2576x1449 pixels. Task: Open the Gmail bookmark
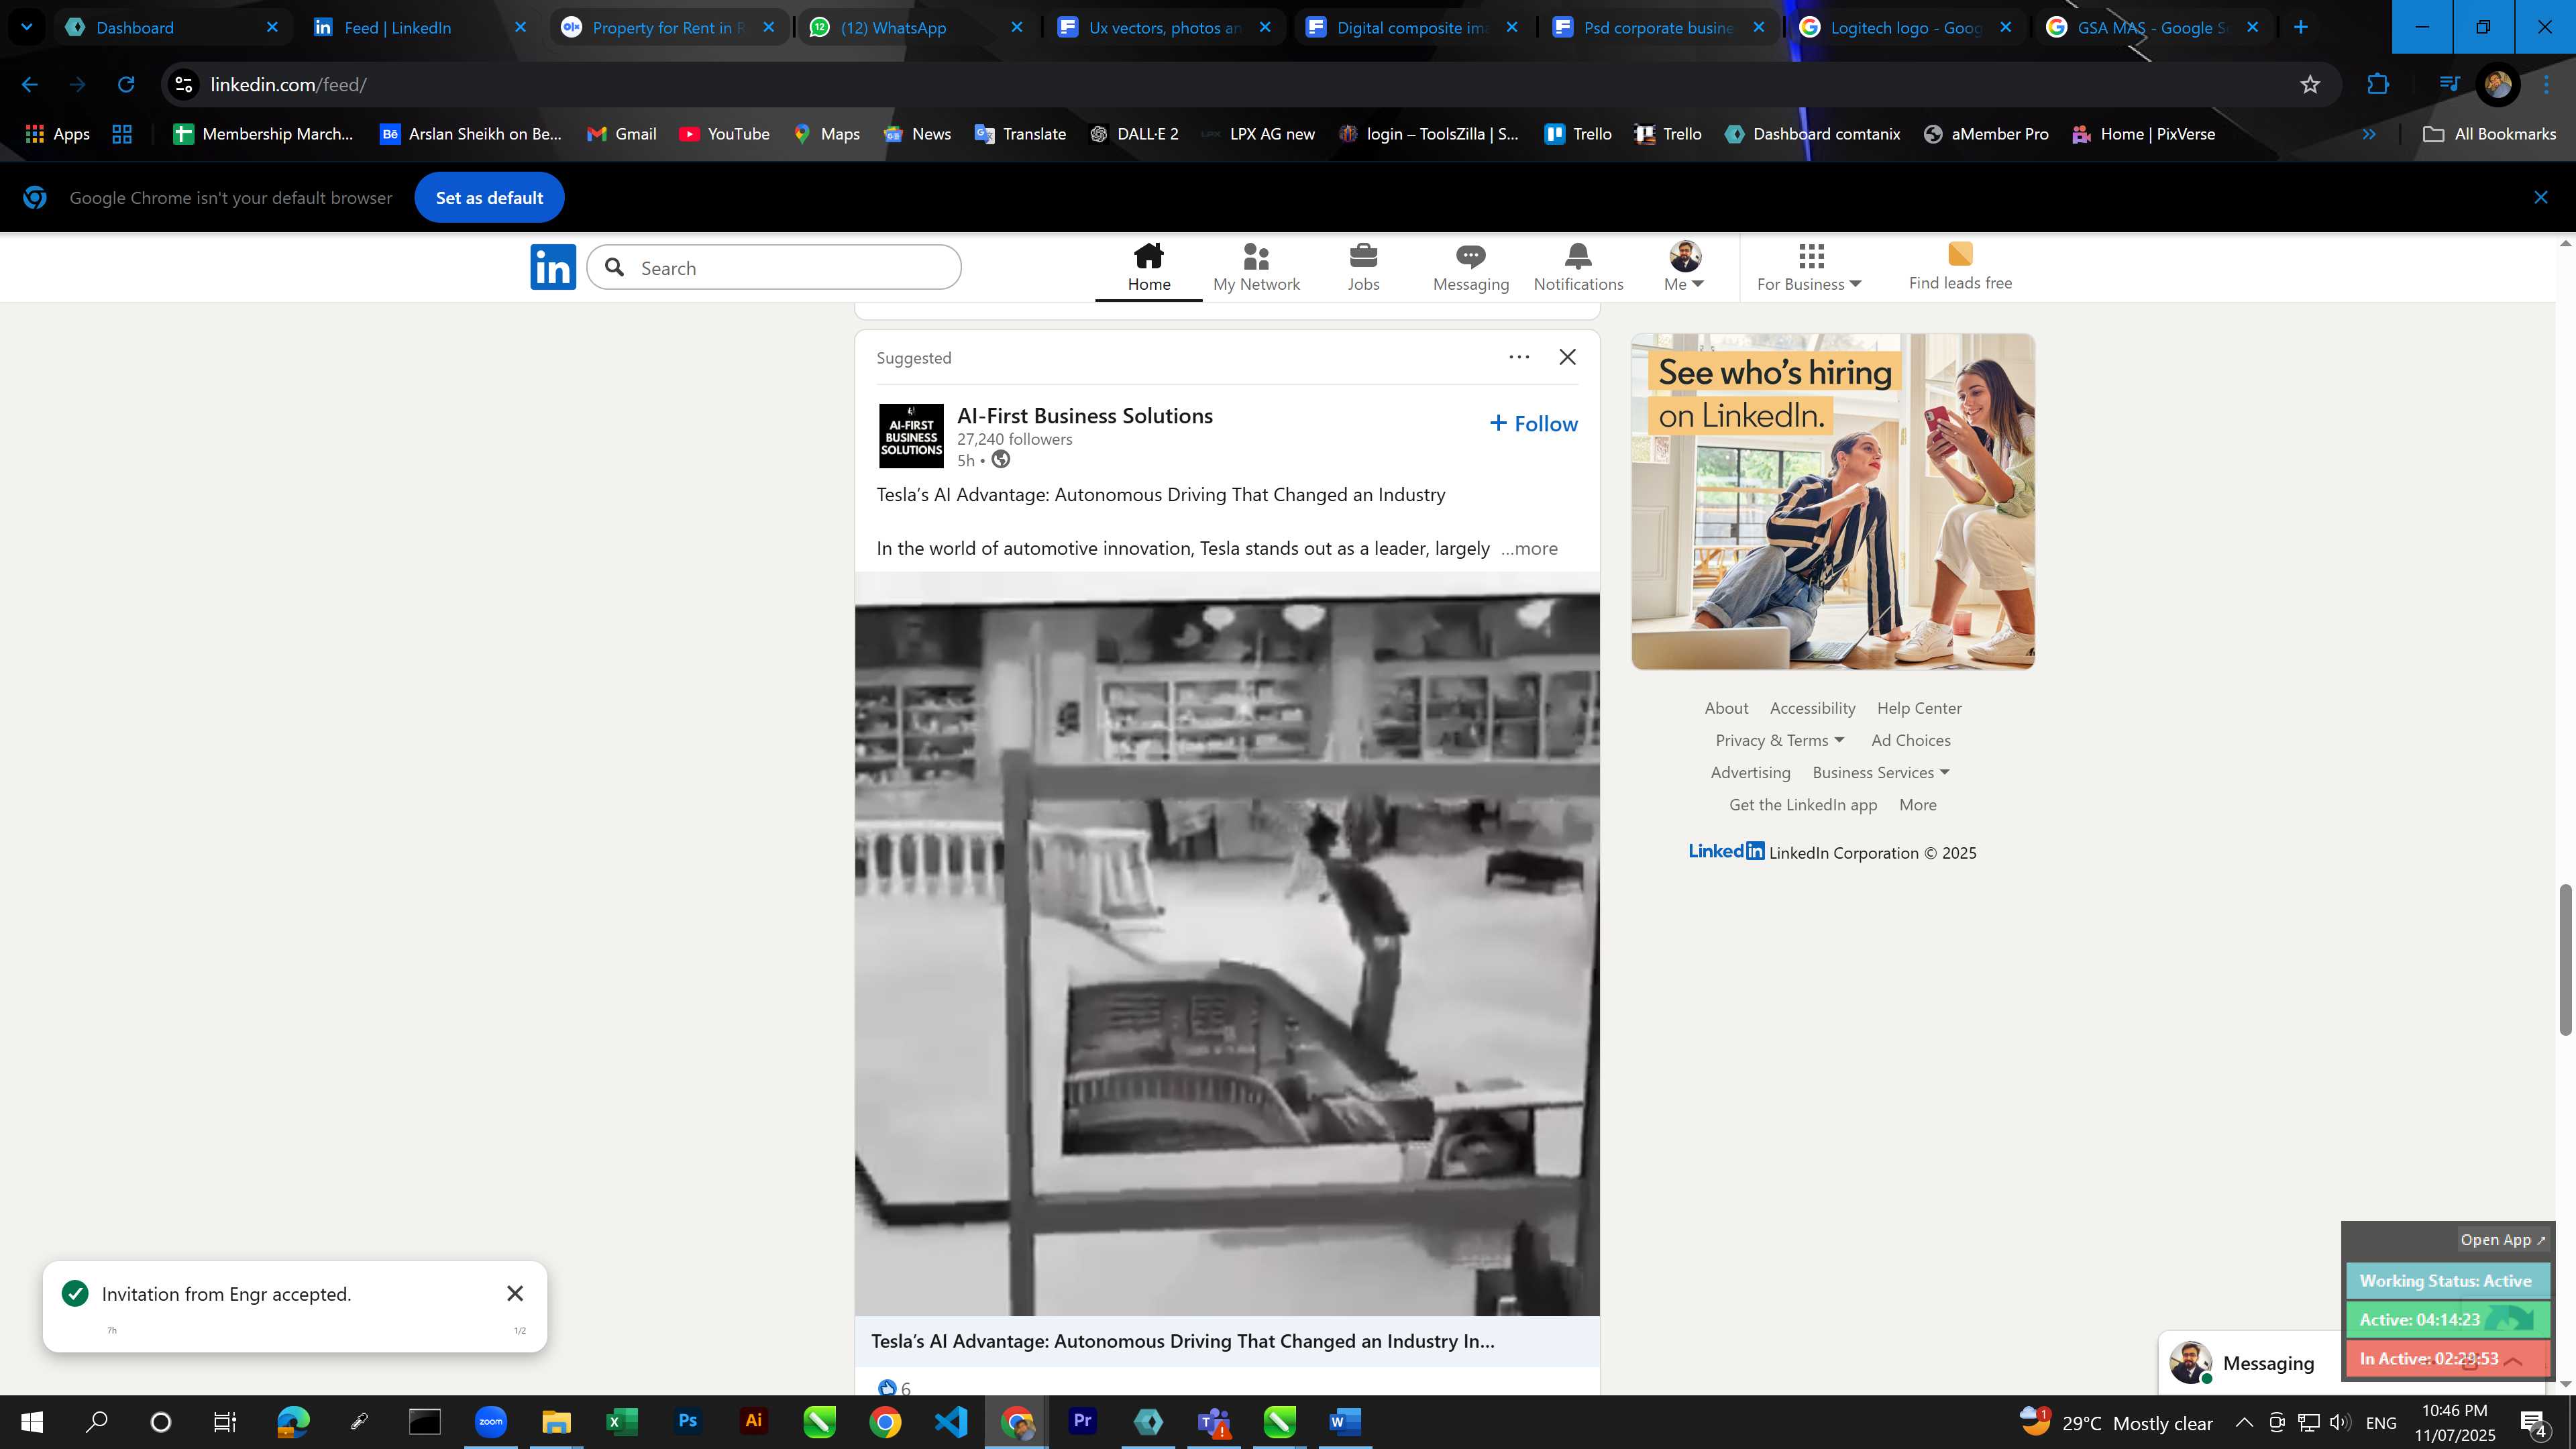[621, 134]
